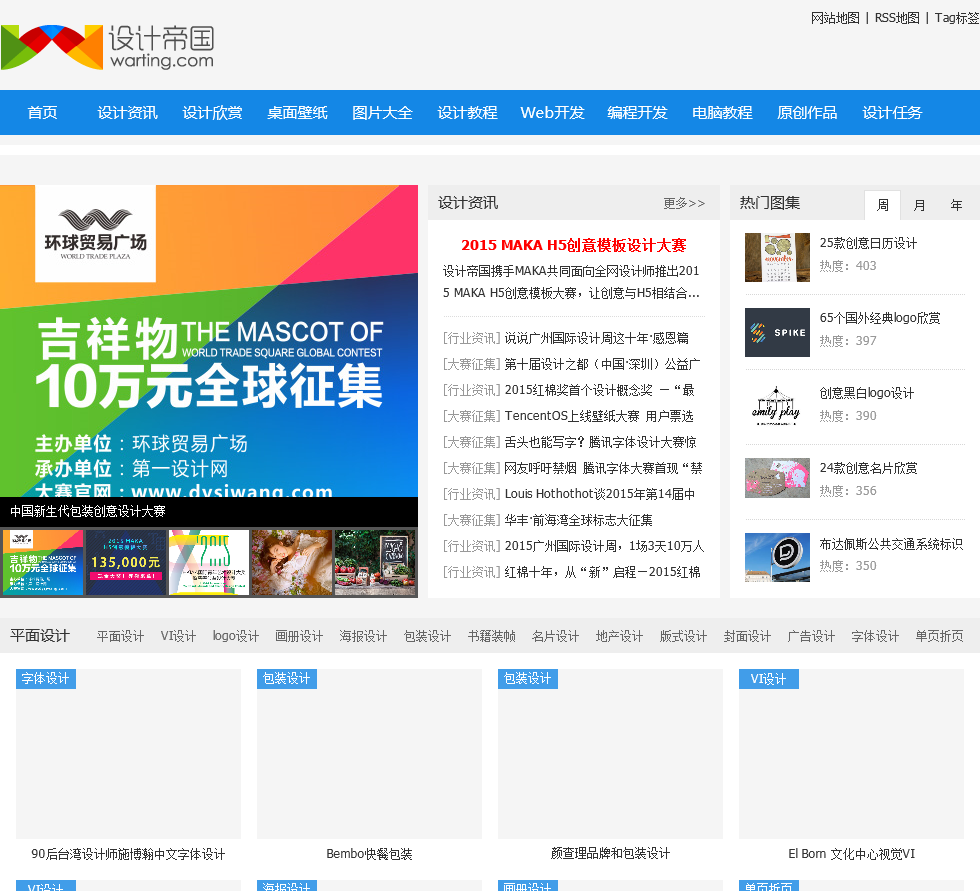This screenshot has height=891, width=980.
Task: Open 65个国外经典logo欣赏 title link
Action: click(x=880, y=319)
